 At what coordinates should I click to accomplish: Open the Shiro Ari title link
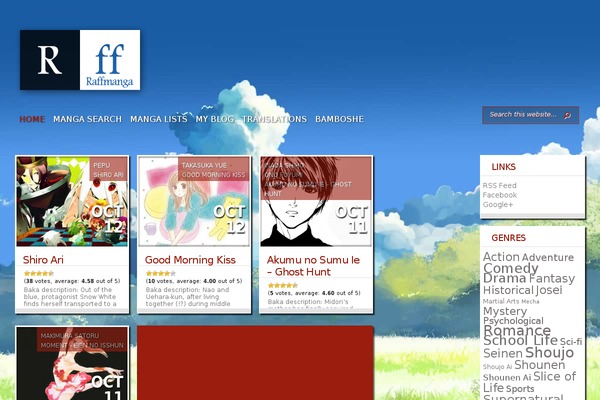pos(43,260)
